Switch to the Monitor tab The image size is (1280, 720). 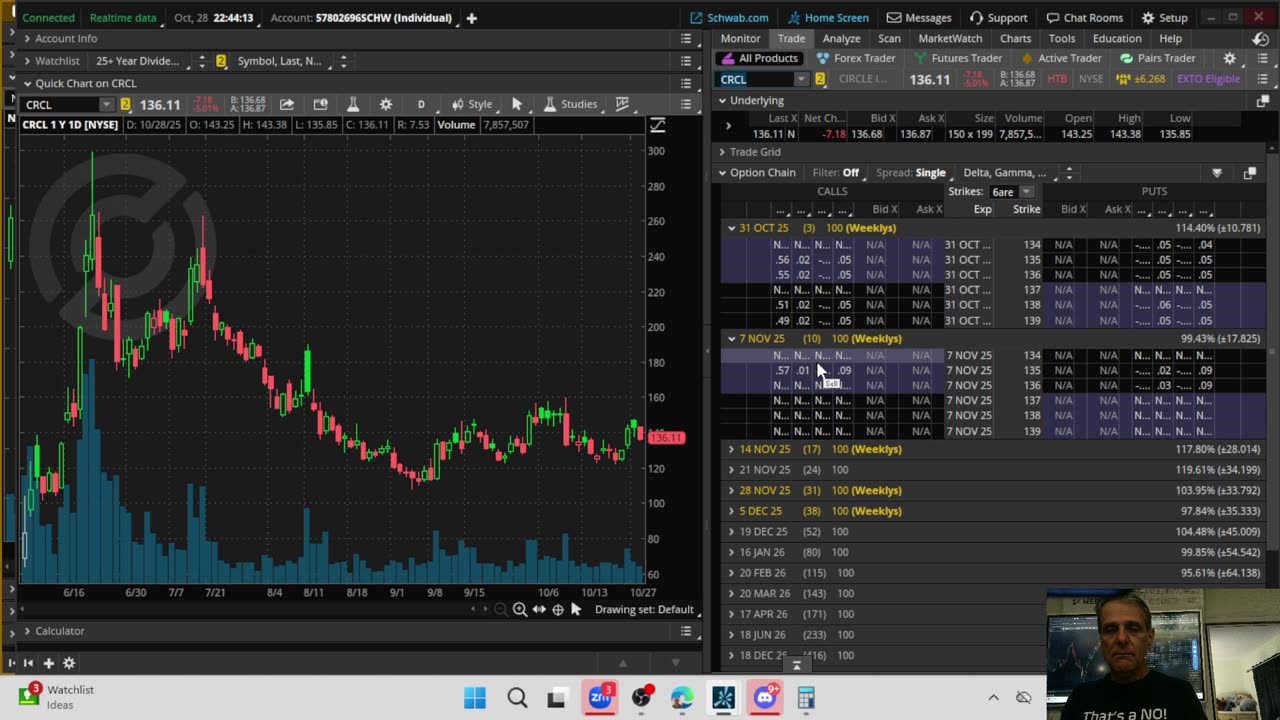740,38
